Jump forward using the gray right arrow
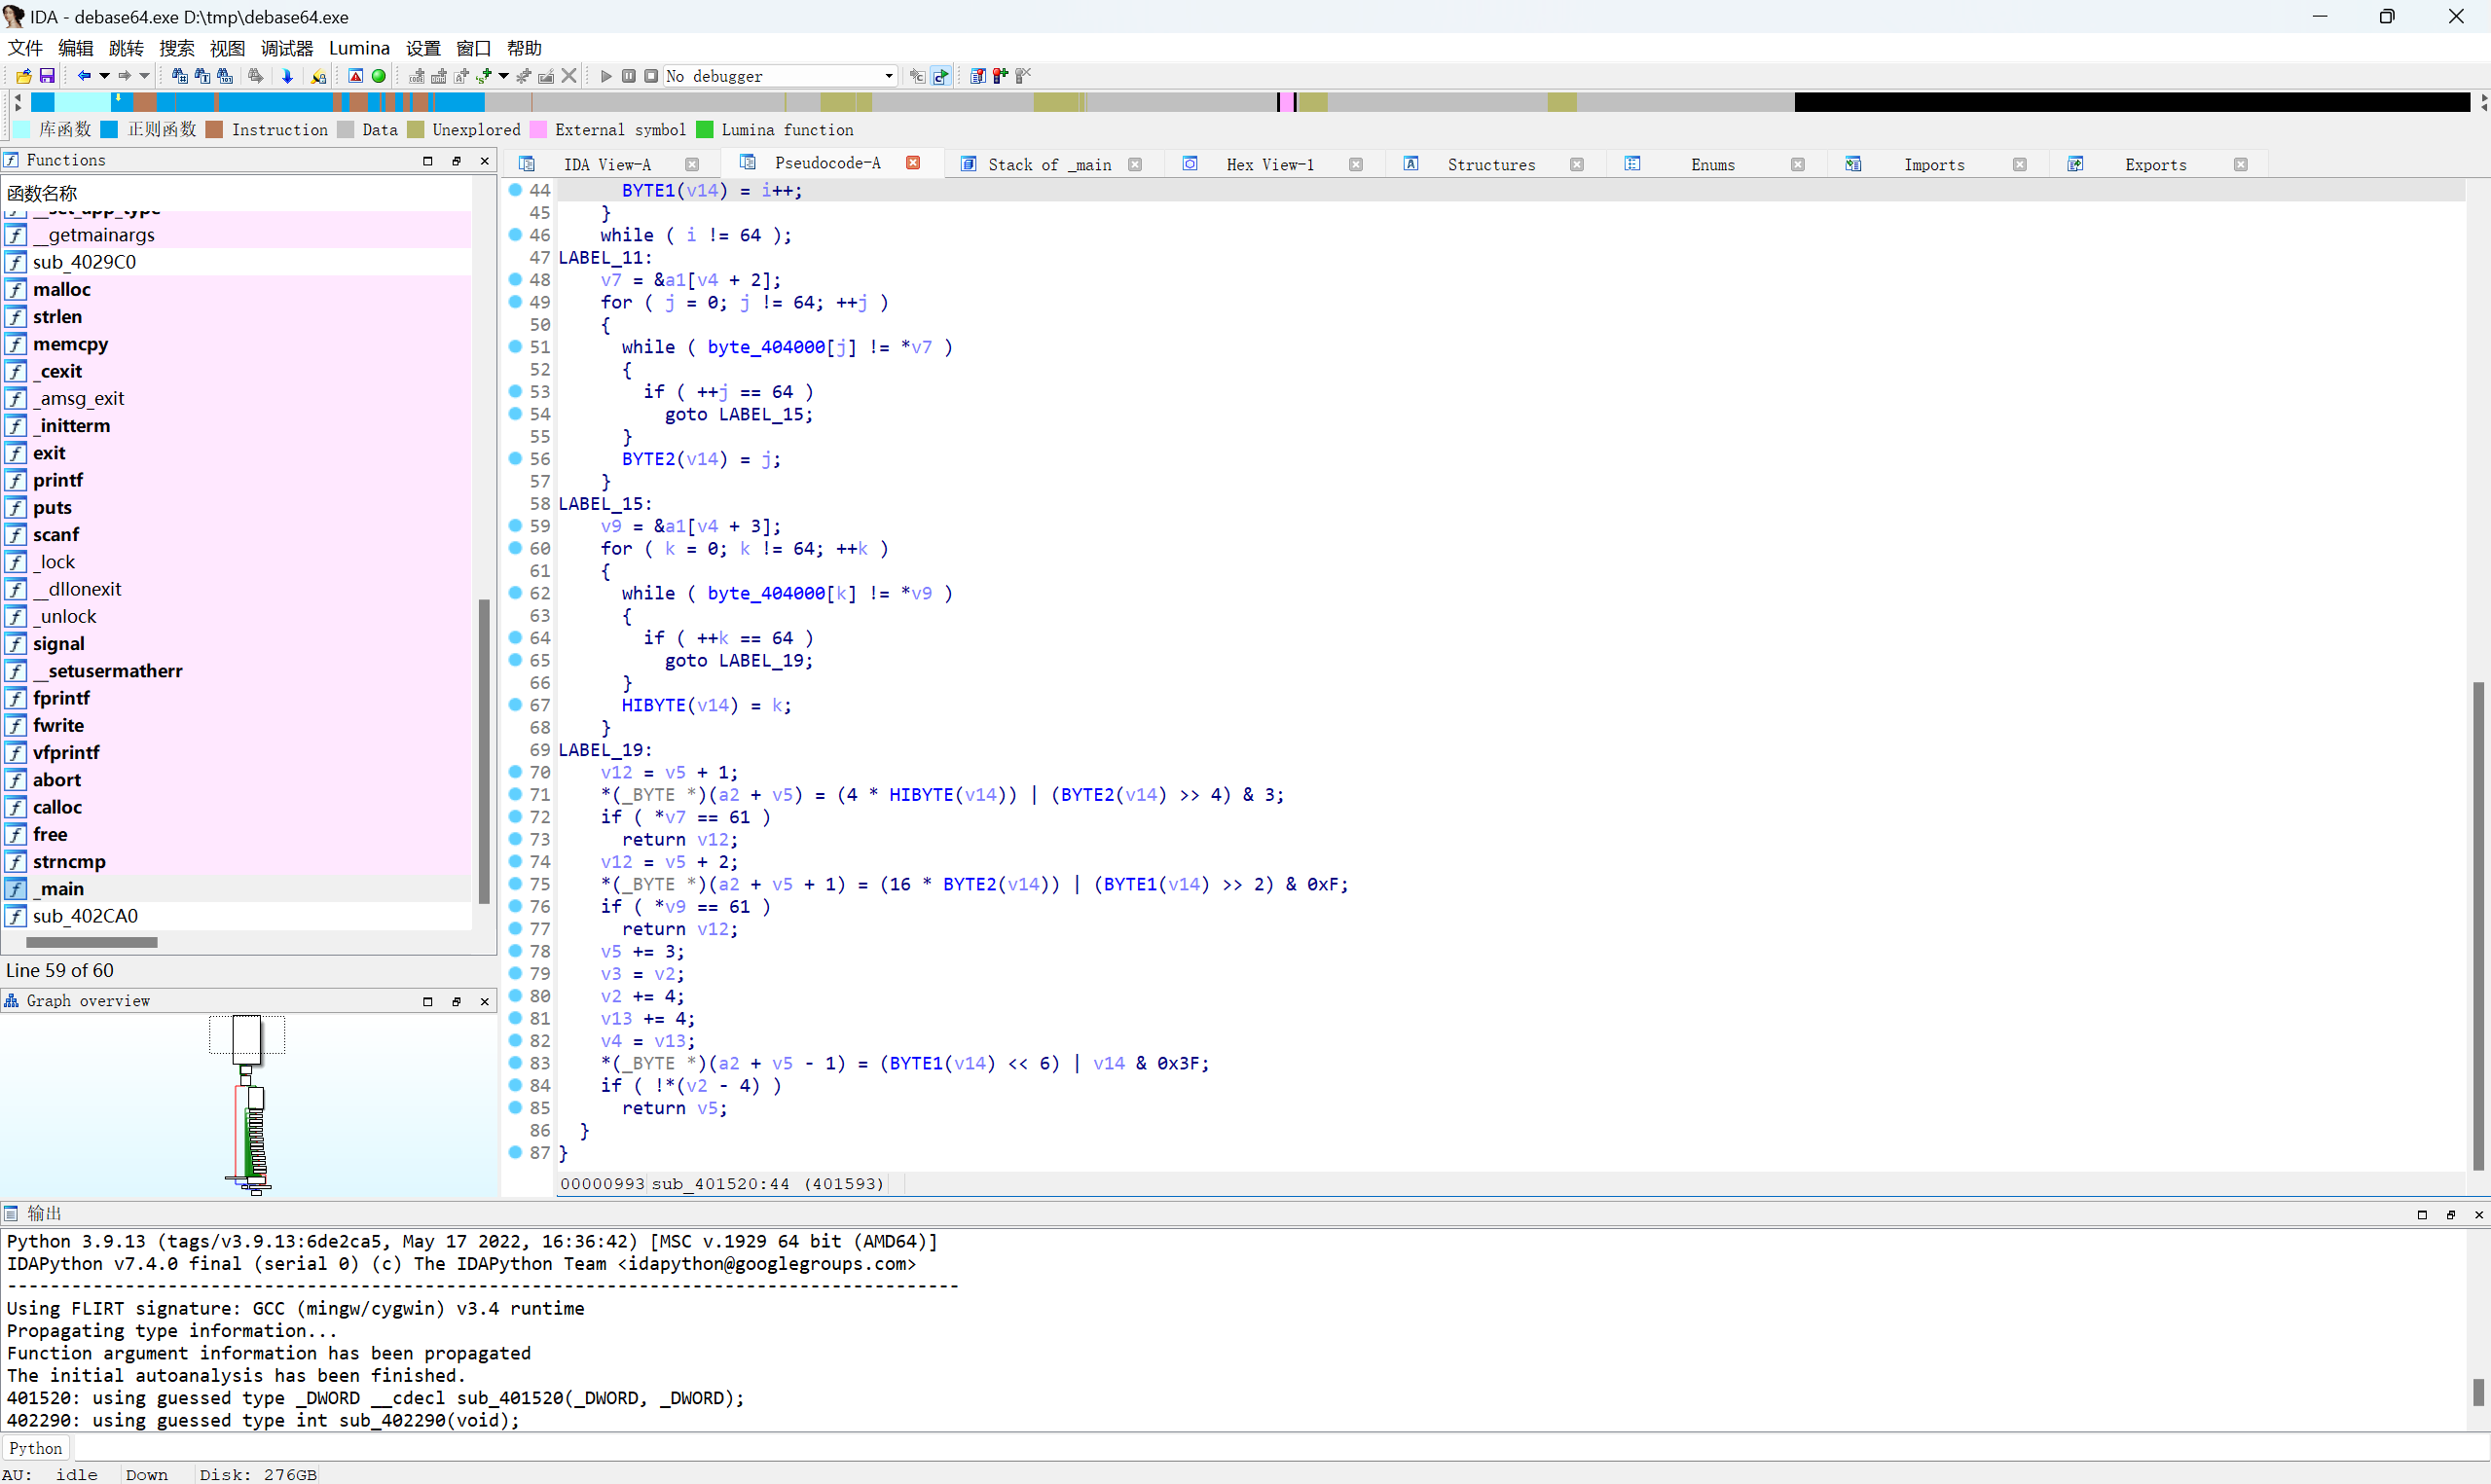 (125, 76)
